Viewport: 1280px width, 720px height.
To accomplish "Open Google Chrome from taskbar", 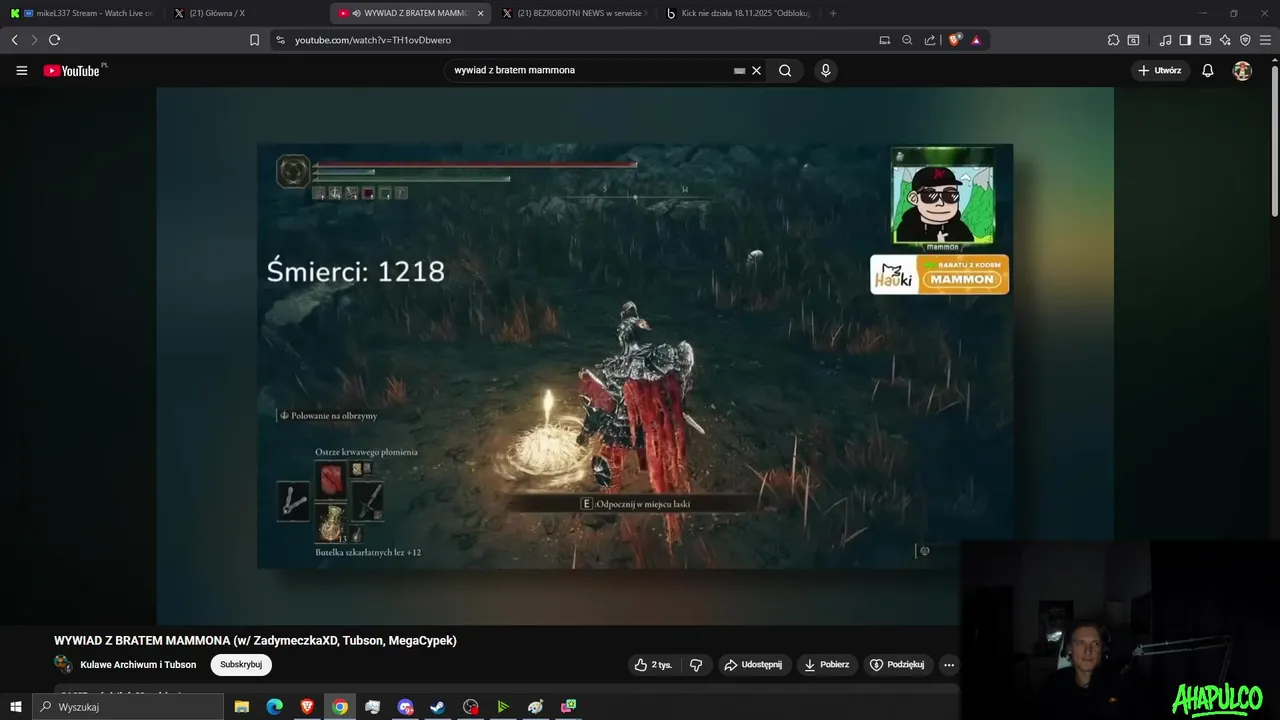I will [340, 707].
